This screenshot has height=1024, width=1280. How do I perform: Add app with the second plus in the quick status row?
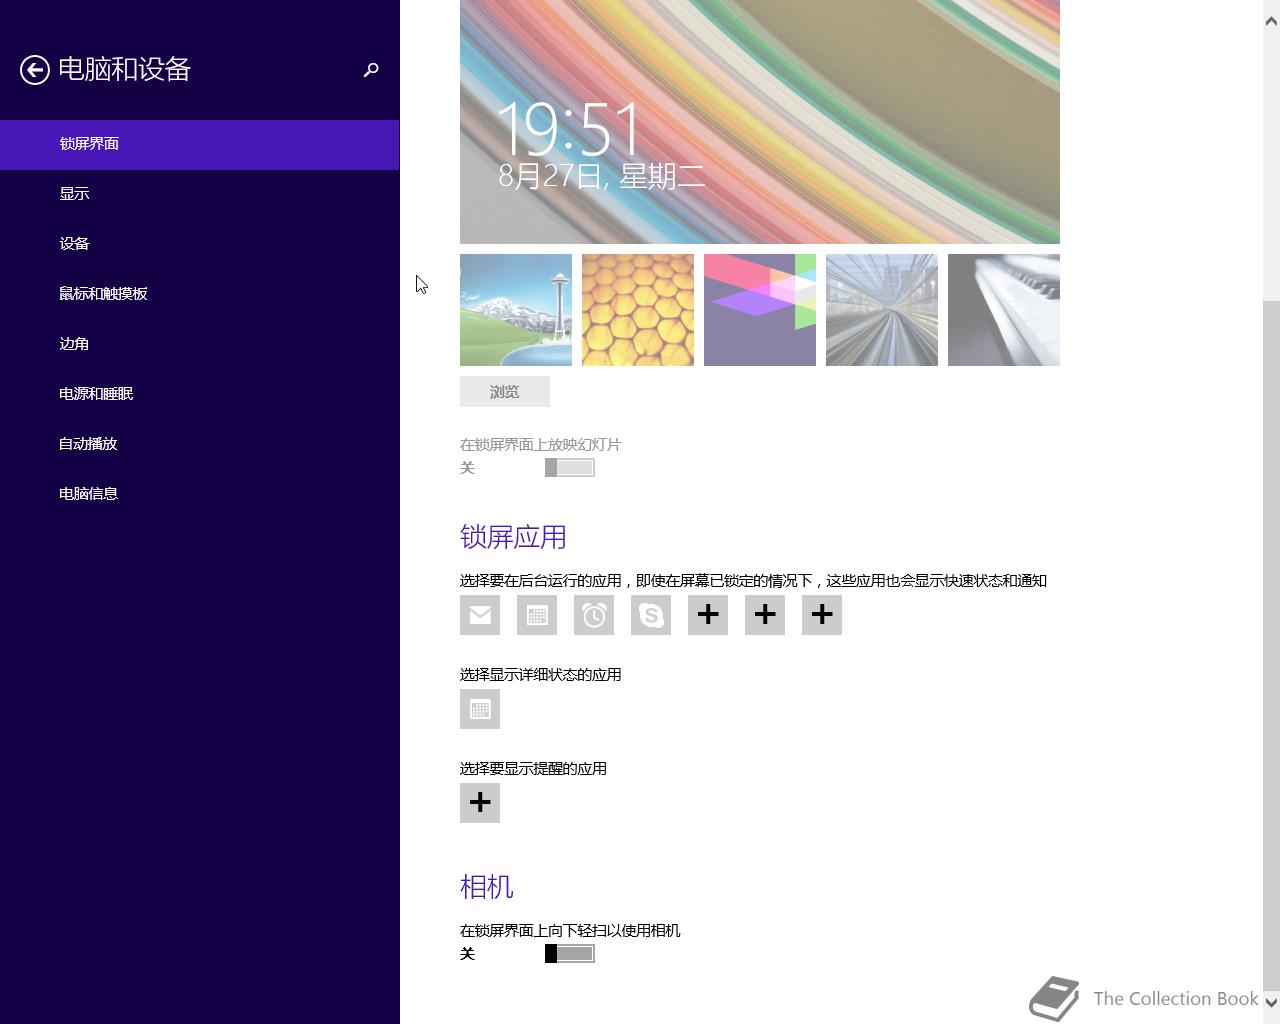765,615
